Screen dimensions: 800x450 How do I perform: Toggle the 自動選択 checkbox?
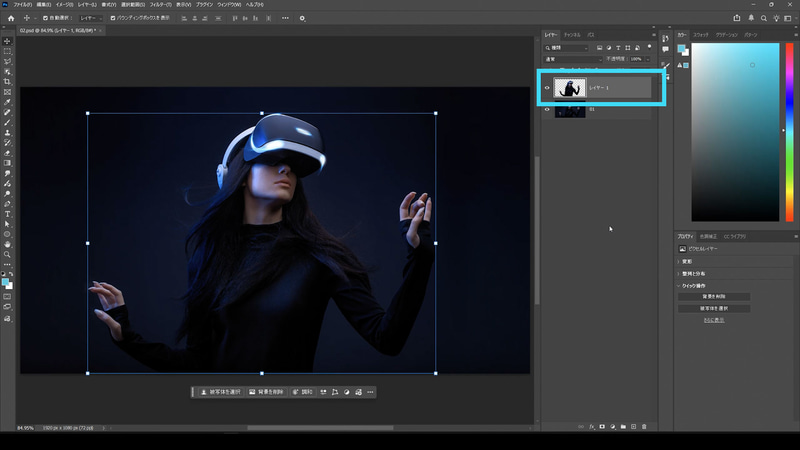[46, 18]
